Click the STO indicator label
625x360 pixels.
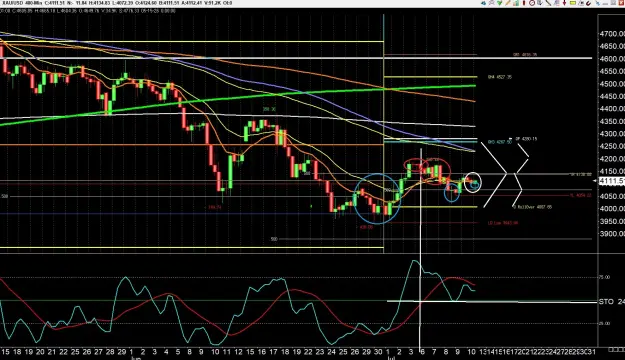pyautogui.click(x=606, y=302)
